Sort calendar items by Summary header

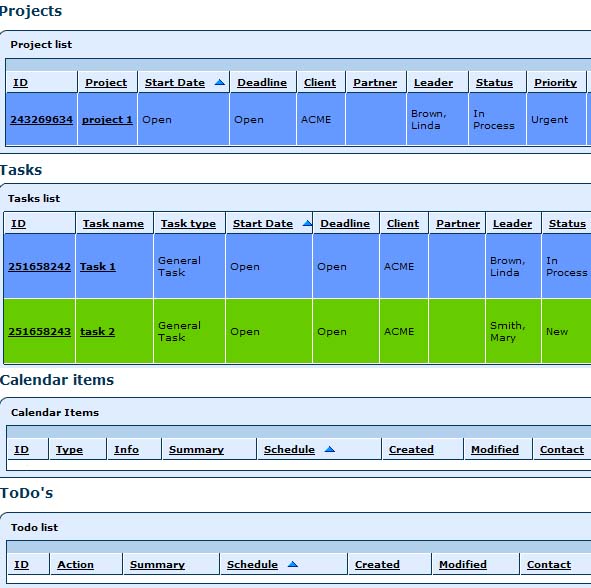click(196, 449)
